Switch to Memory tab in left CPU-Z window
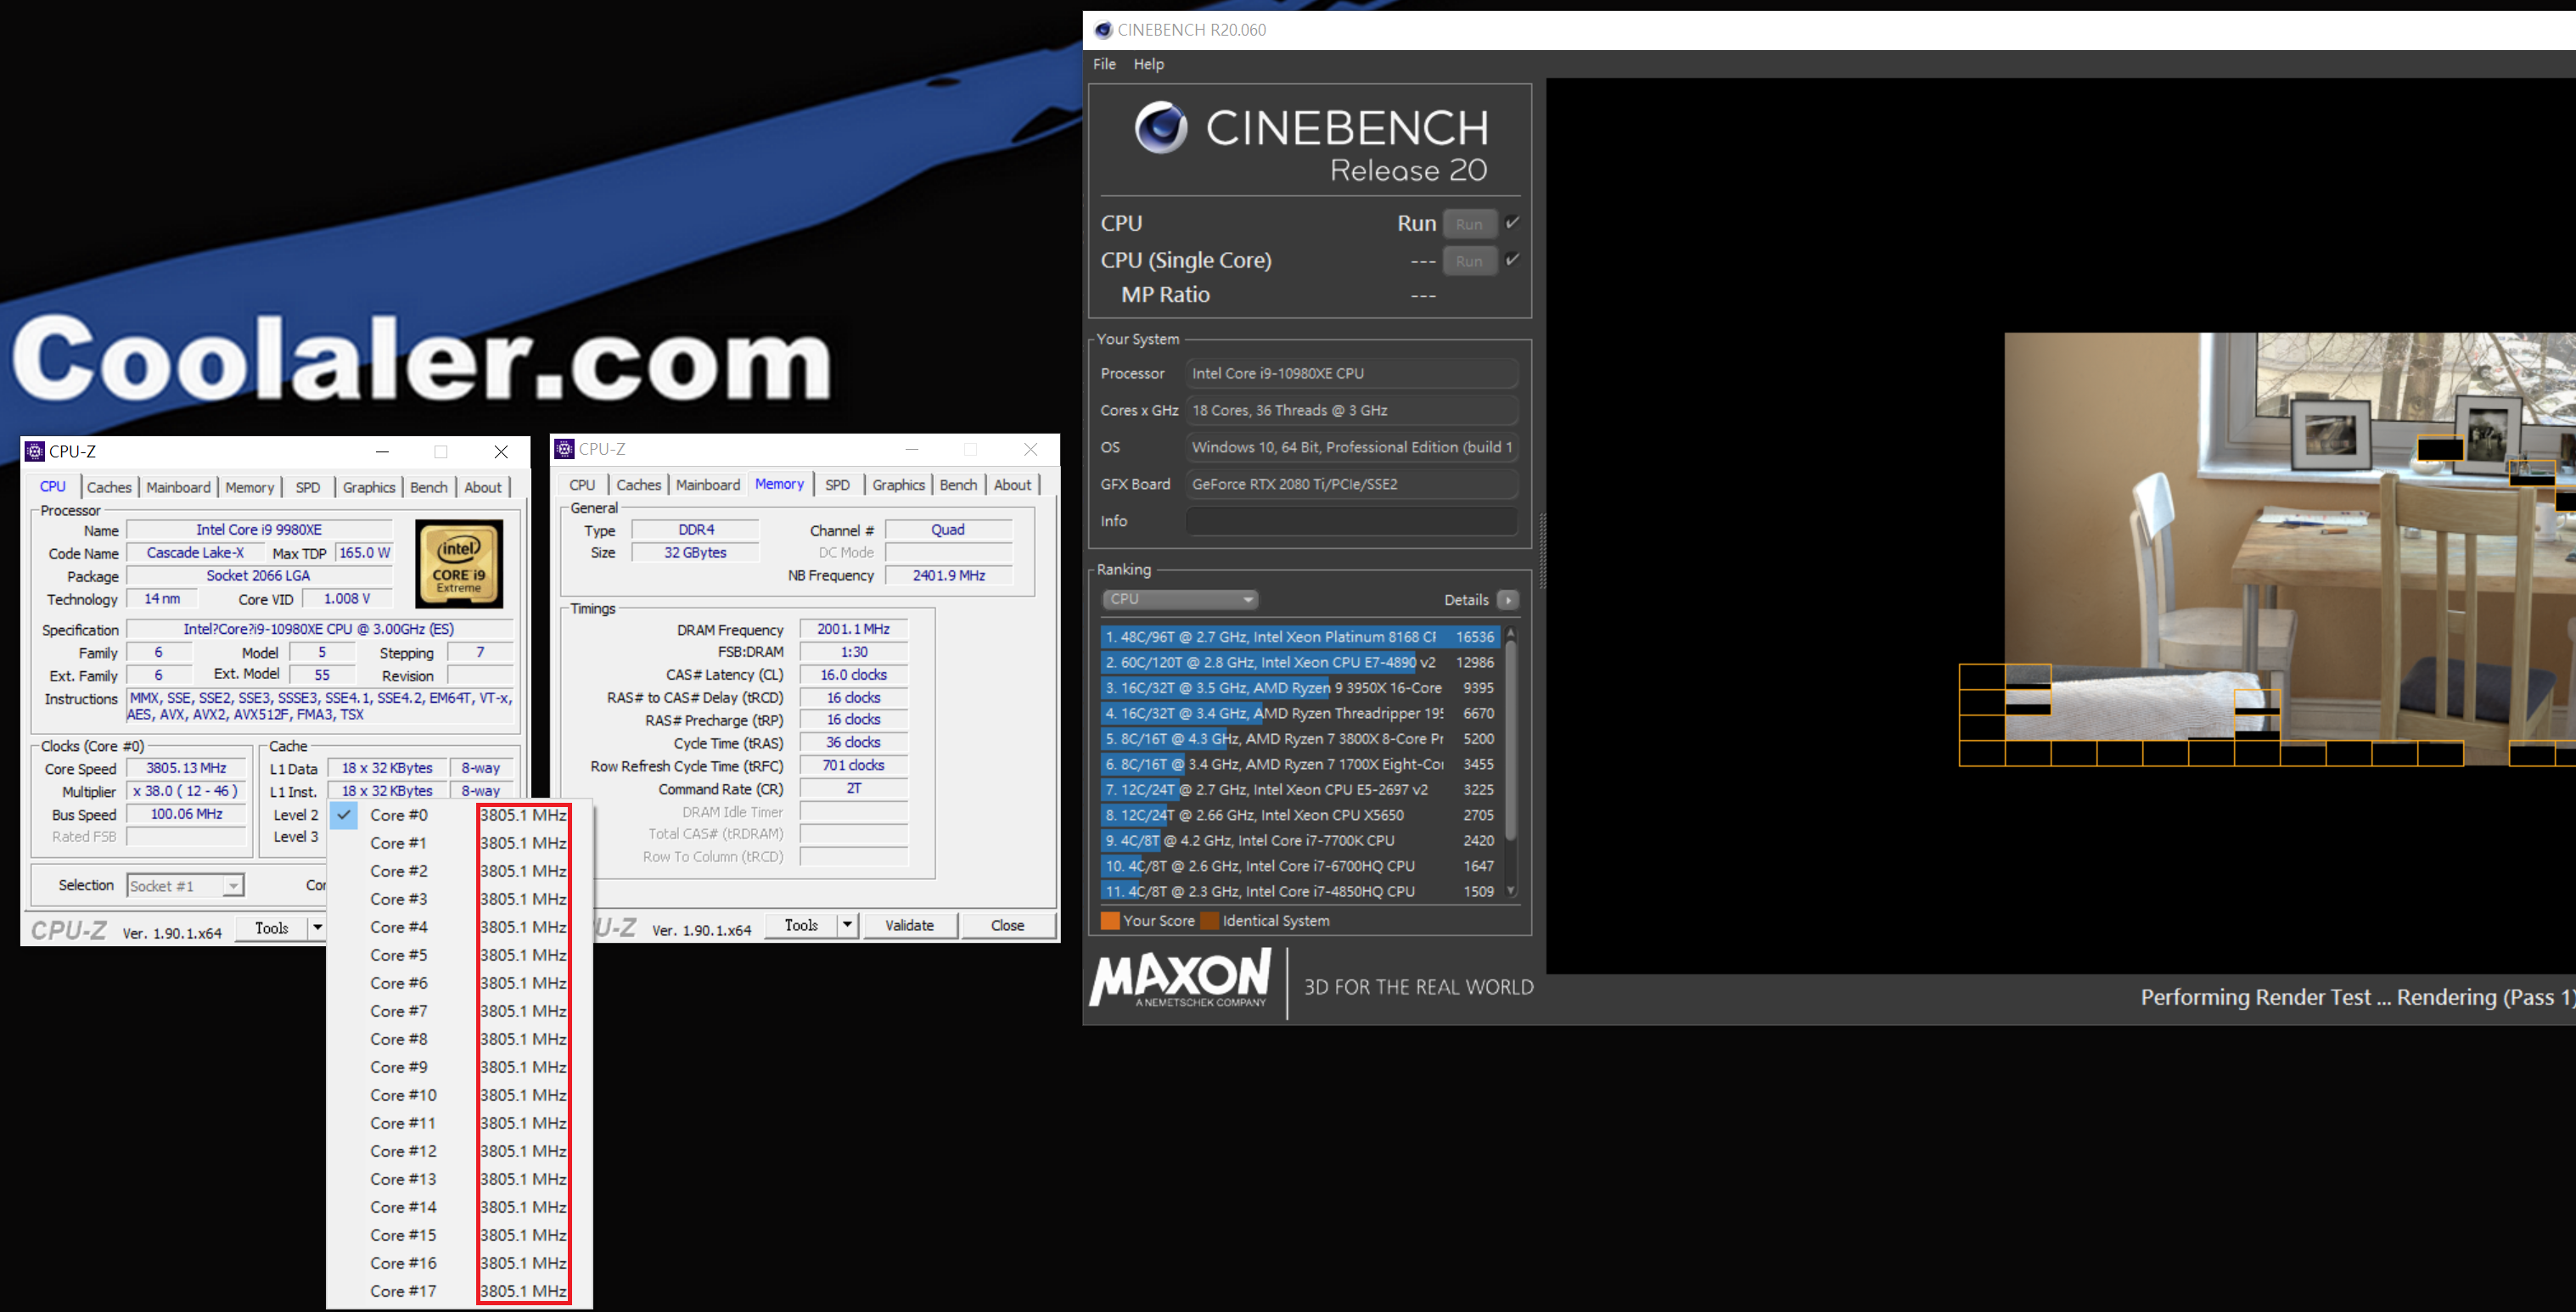 [x=249, y=488]
